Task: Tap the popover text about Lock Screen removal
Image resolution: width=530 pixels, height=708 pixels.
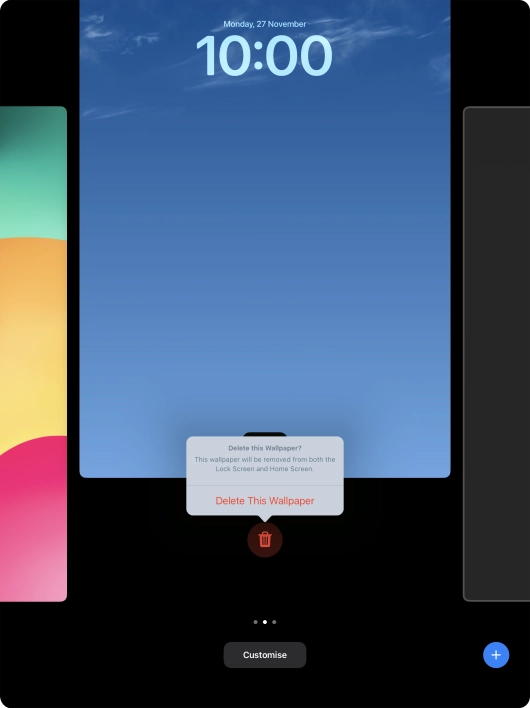Action: tap(265, 464)
